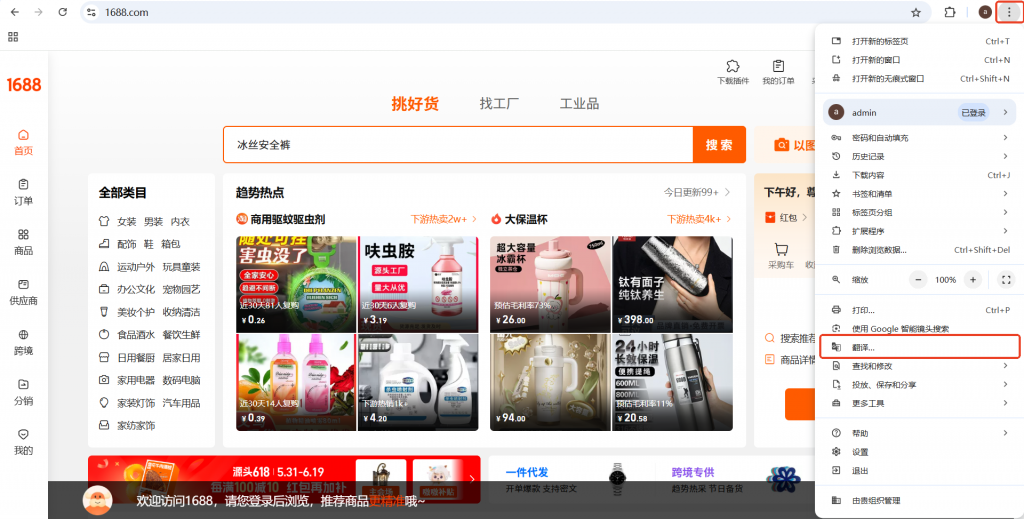Viewport: 1024px width, 519px height.
Task: Select 删除浏览数据... menu item
Action: 920,250
